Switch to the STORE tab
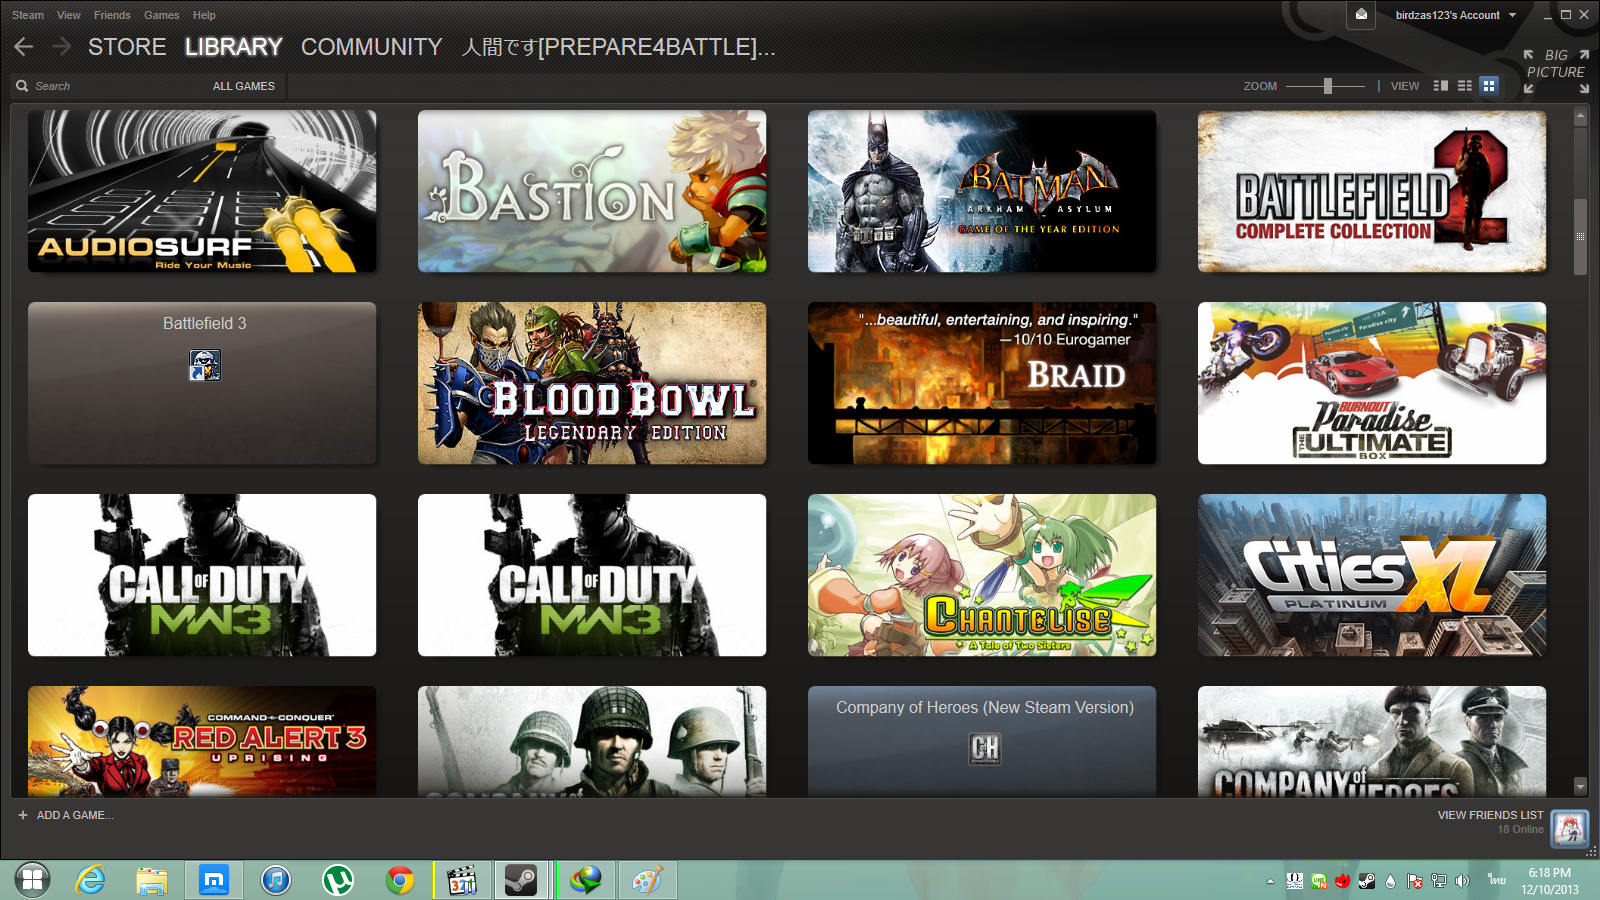 pos(127,47)
